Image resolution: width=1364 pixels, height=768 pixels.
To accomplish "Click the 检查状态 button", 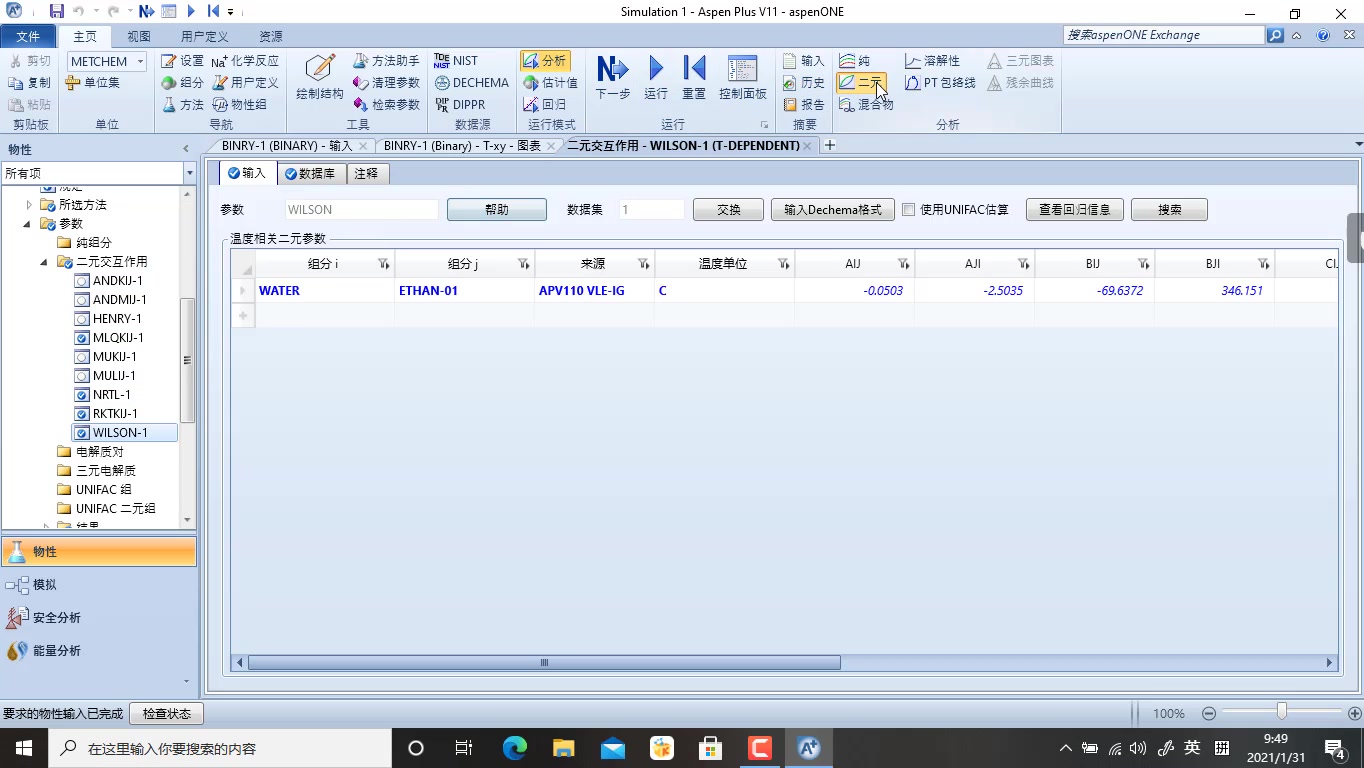I will tap(166, 713).
